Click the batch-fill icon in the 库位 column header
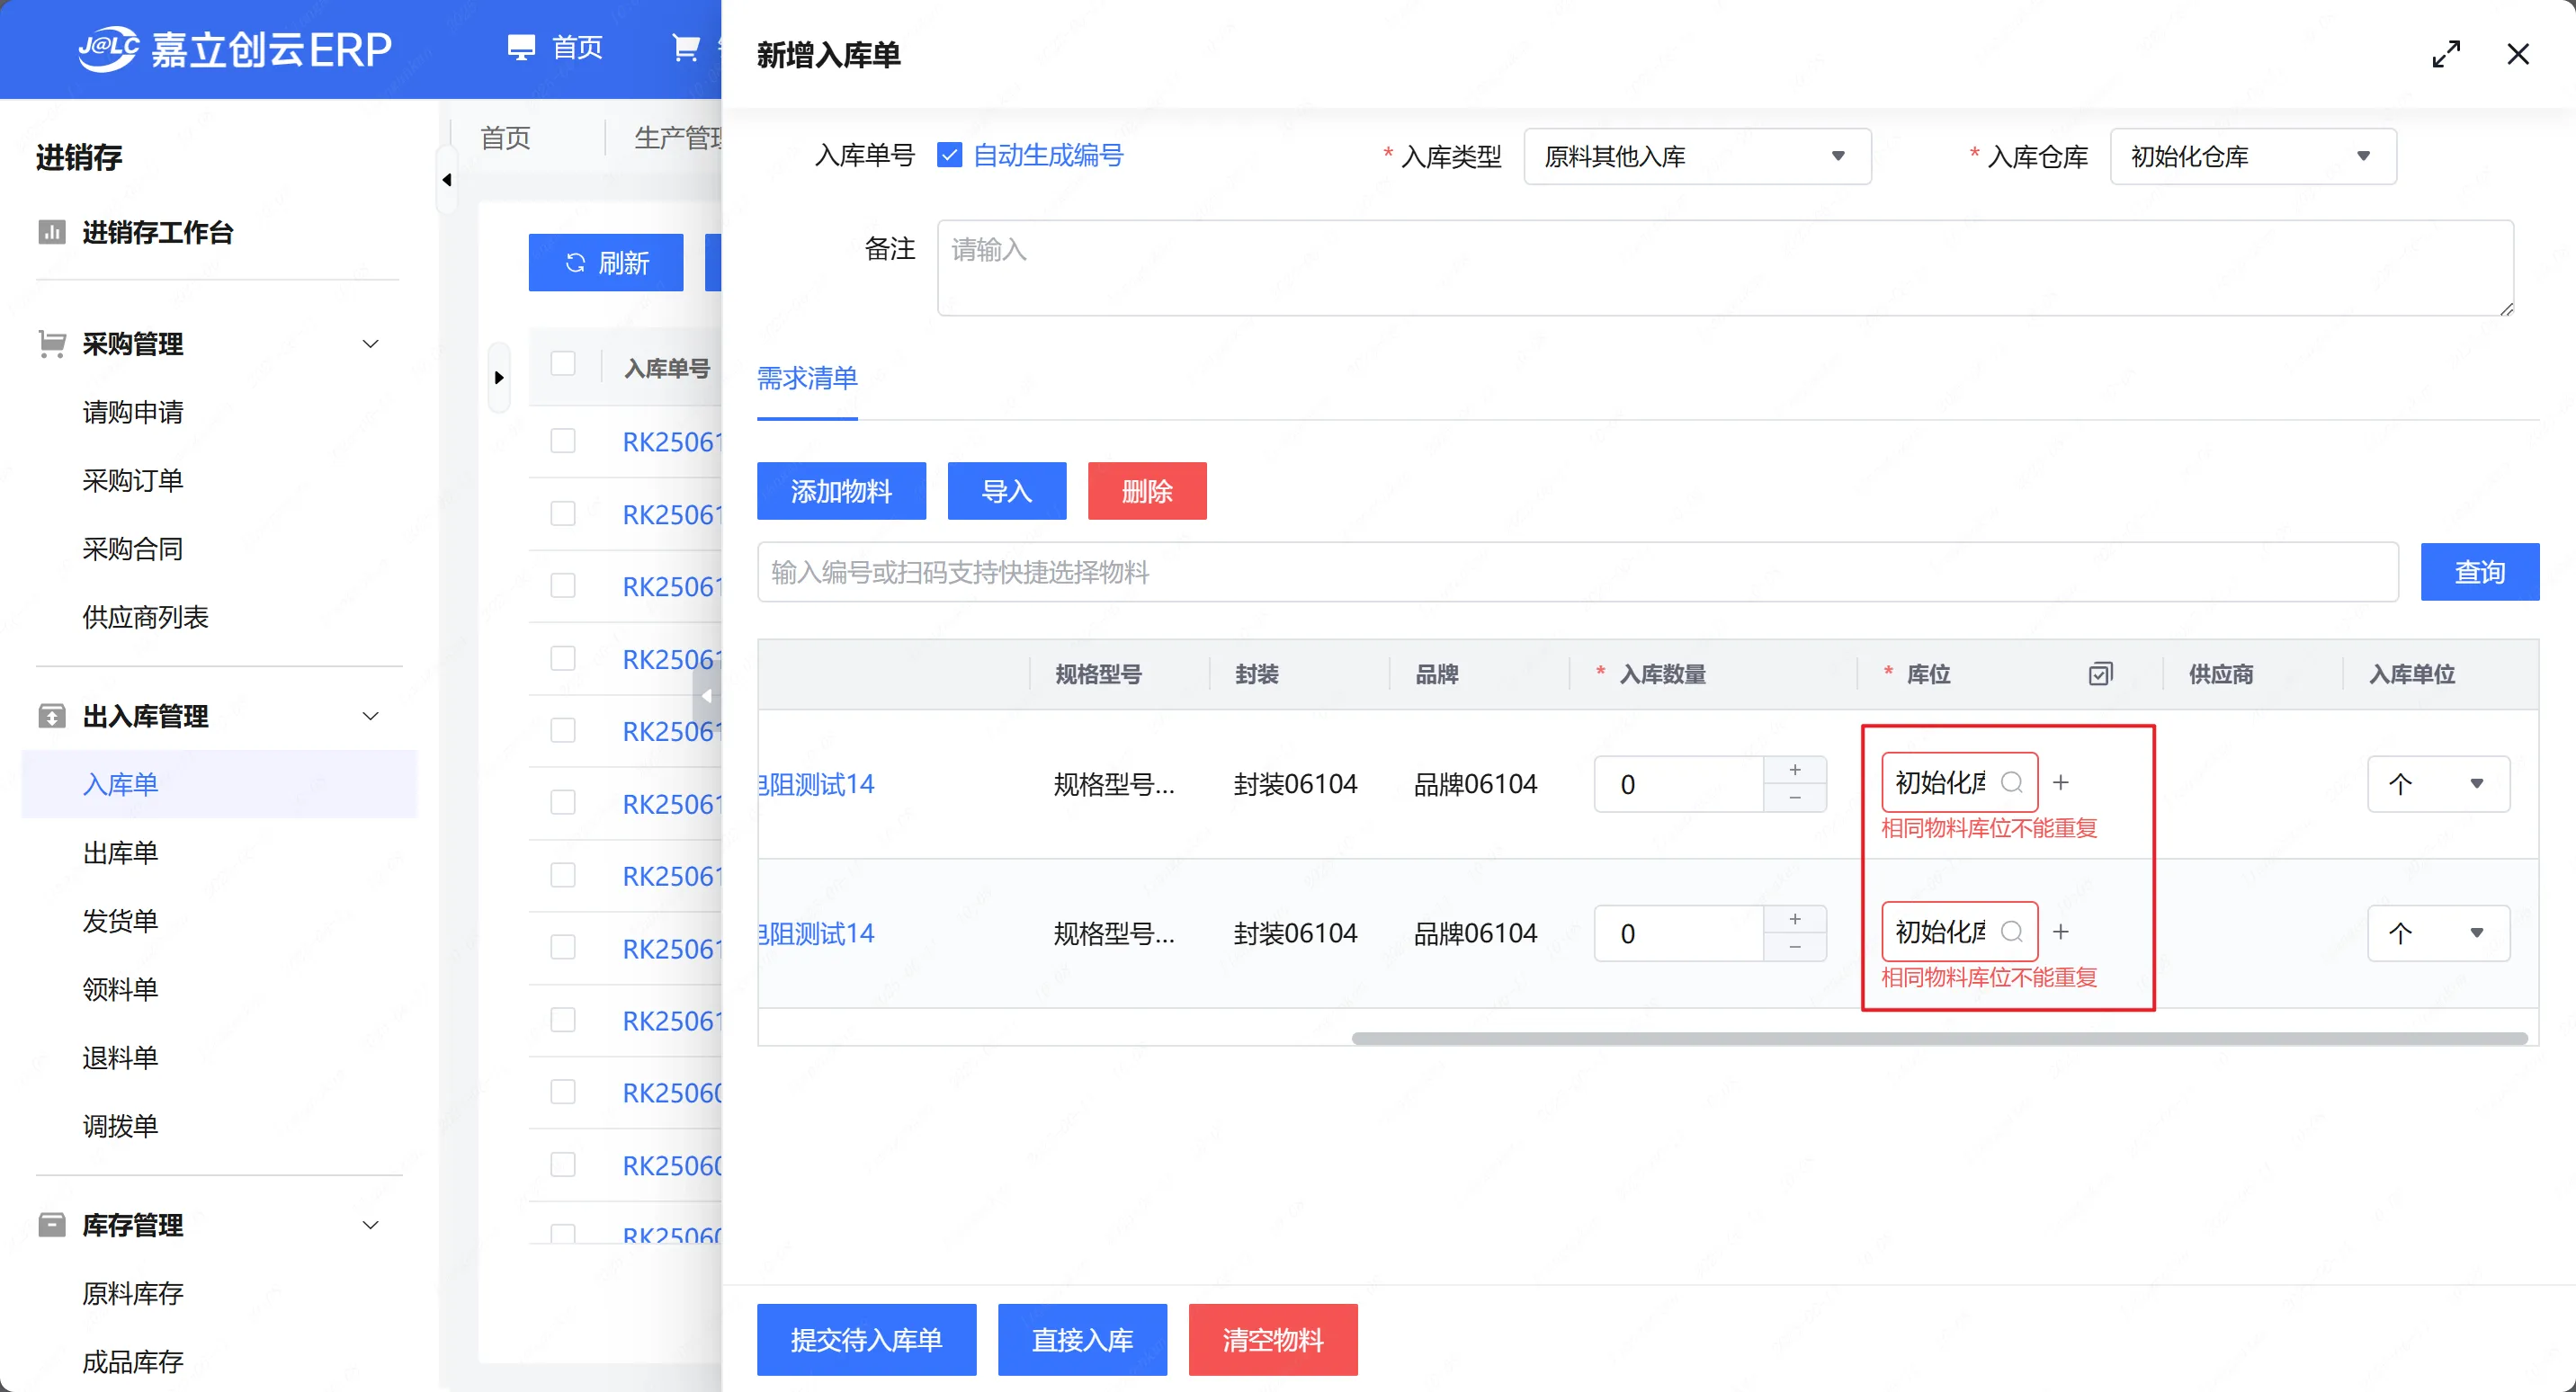 point(2100,674)
